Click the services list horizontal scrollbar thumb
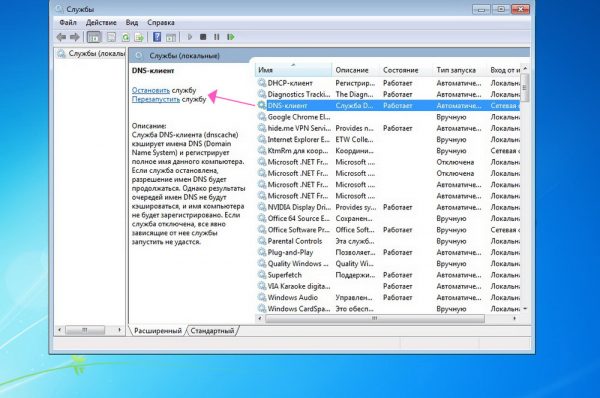 pos(375,318)
